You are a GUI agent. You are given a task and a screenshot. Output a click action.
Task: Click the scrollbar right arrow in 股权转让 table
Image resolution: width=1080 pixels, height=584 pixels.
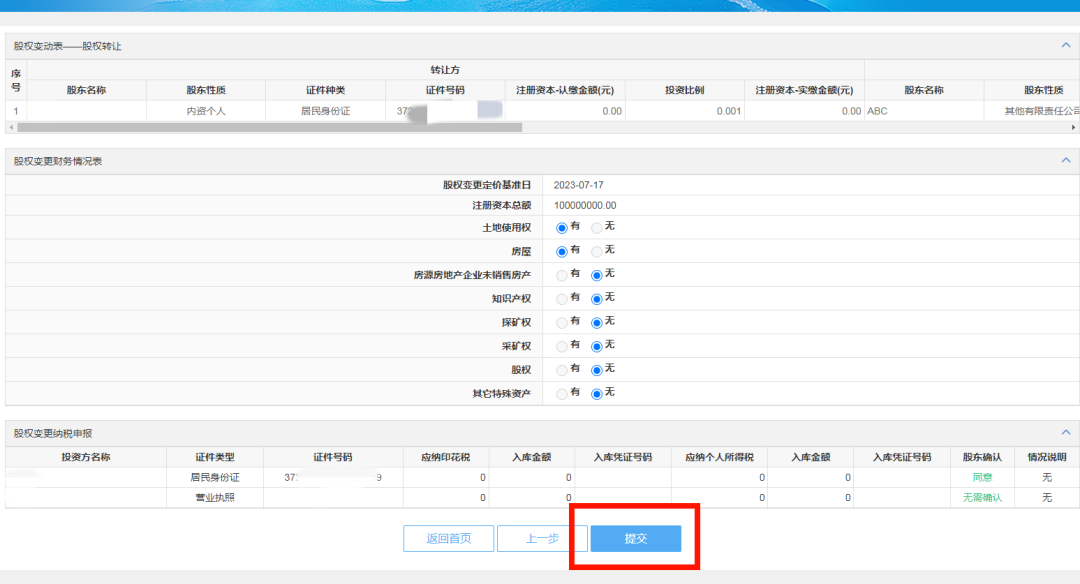click(1073, 127)
